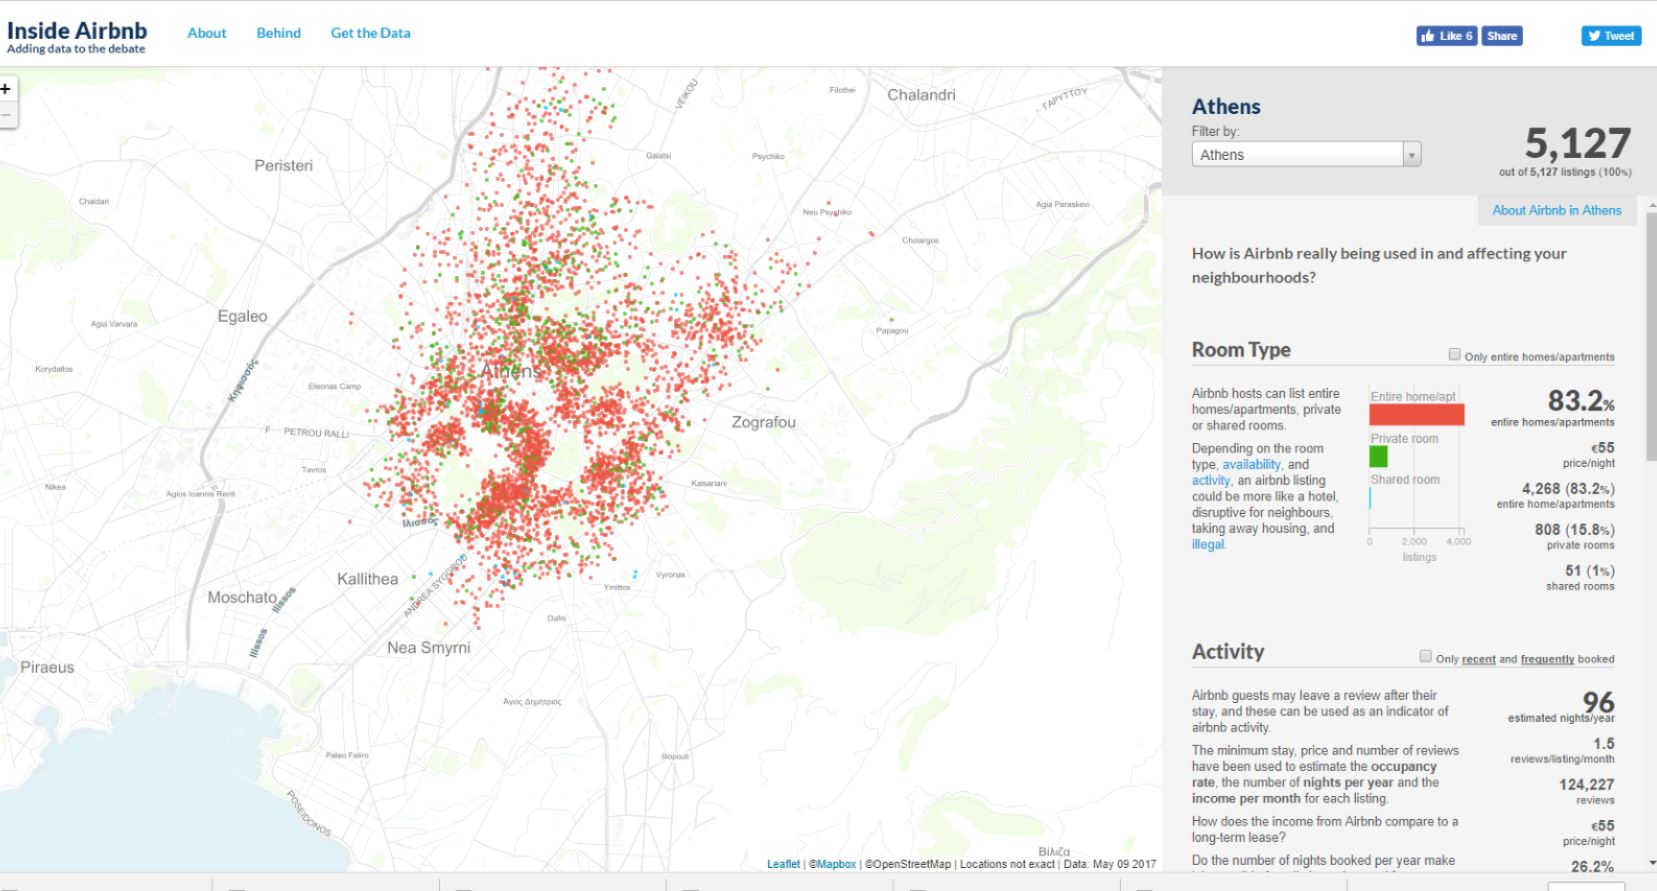This screenshot has height=891, width=1657.
Task: Open the Mapbox attribution link
Action: point(836,864)
